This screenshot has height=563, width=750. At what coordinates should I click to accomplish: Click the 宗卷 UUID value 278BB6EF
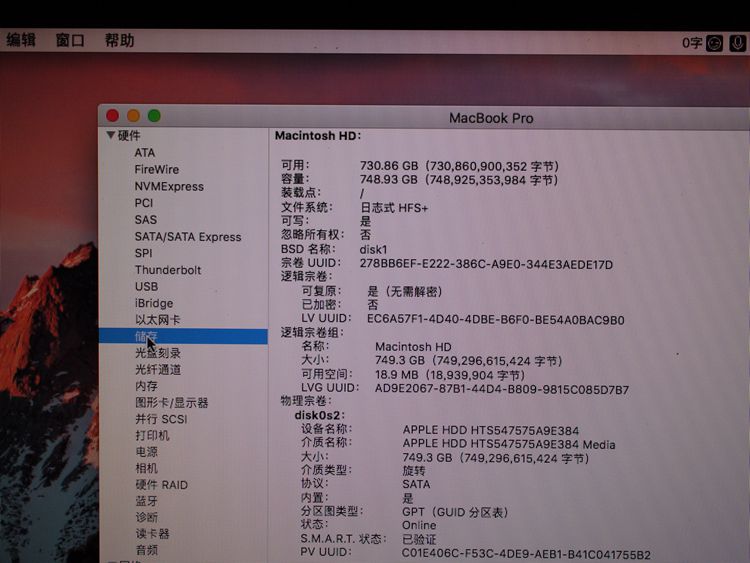pyautogui.click(x=486, y=265)
